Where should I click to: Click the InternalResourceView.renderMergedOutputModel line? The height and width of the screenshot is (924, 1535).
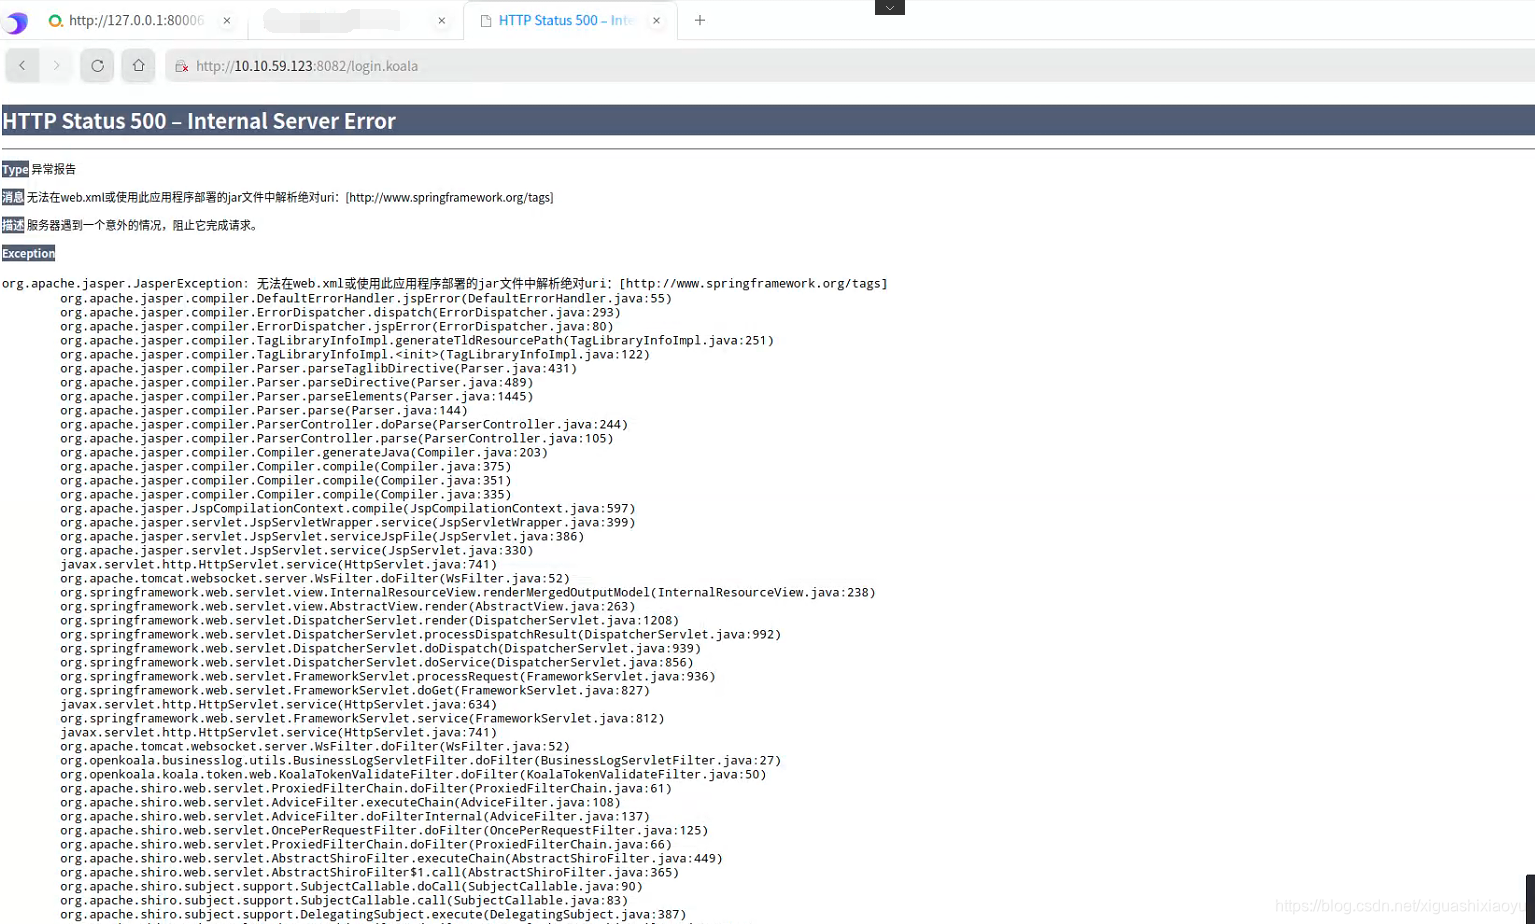pyautogui.click(x=467, y=592)
